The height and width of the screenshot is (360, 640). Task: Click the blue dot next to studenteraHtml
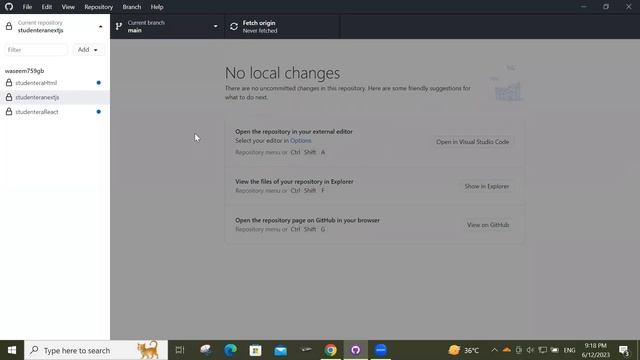(98, 83)
